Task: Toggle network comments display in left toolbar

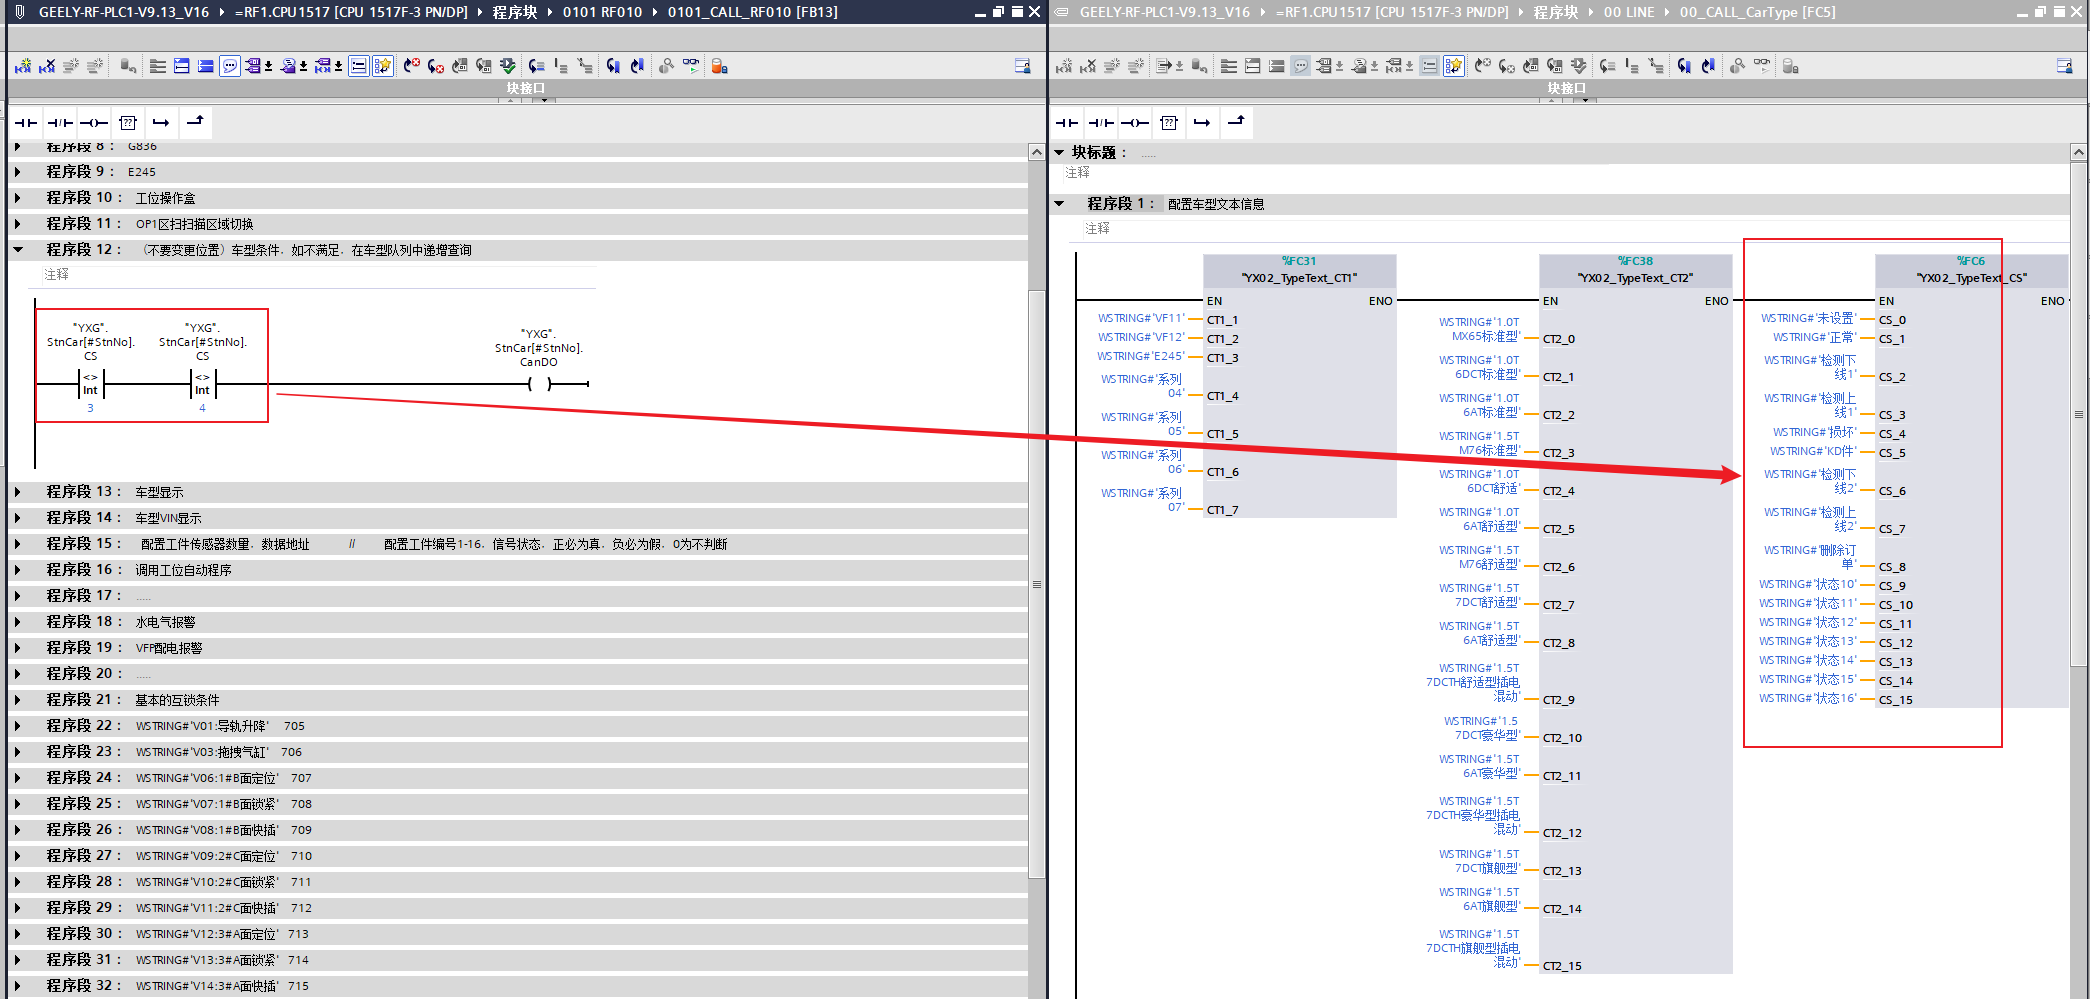Action: 358,66
